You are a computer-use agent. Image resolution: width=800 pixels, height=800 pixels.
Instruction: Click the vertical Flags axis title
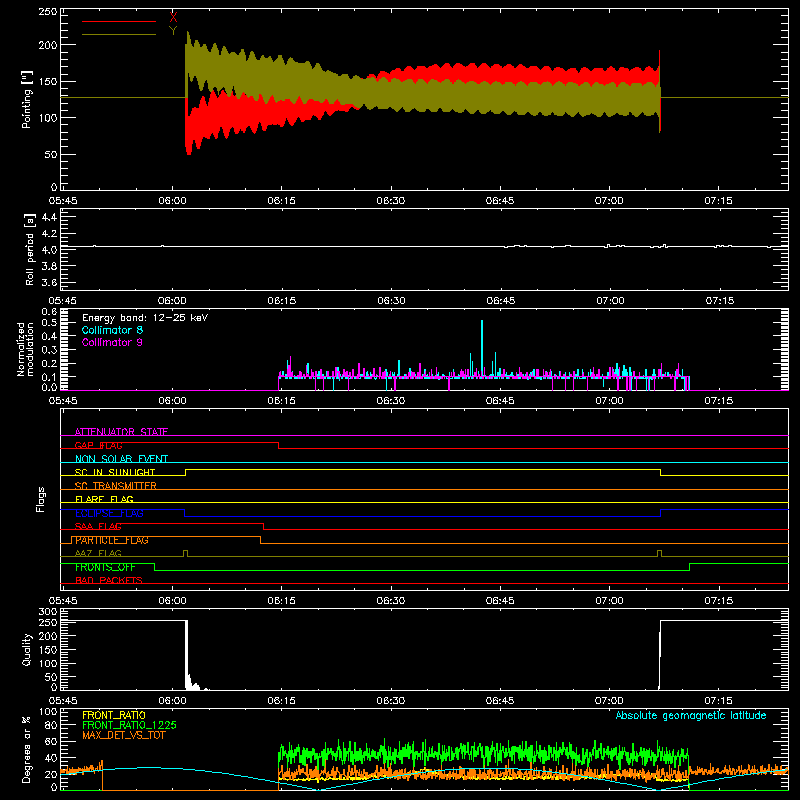(41, 499)
